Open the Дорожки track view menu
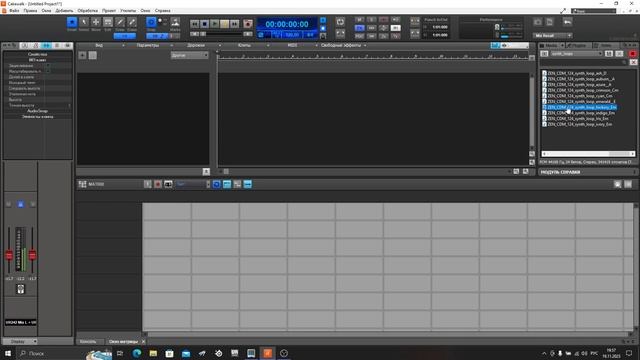The image size is (640, 360). 196,45
